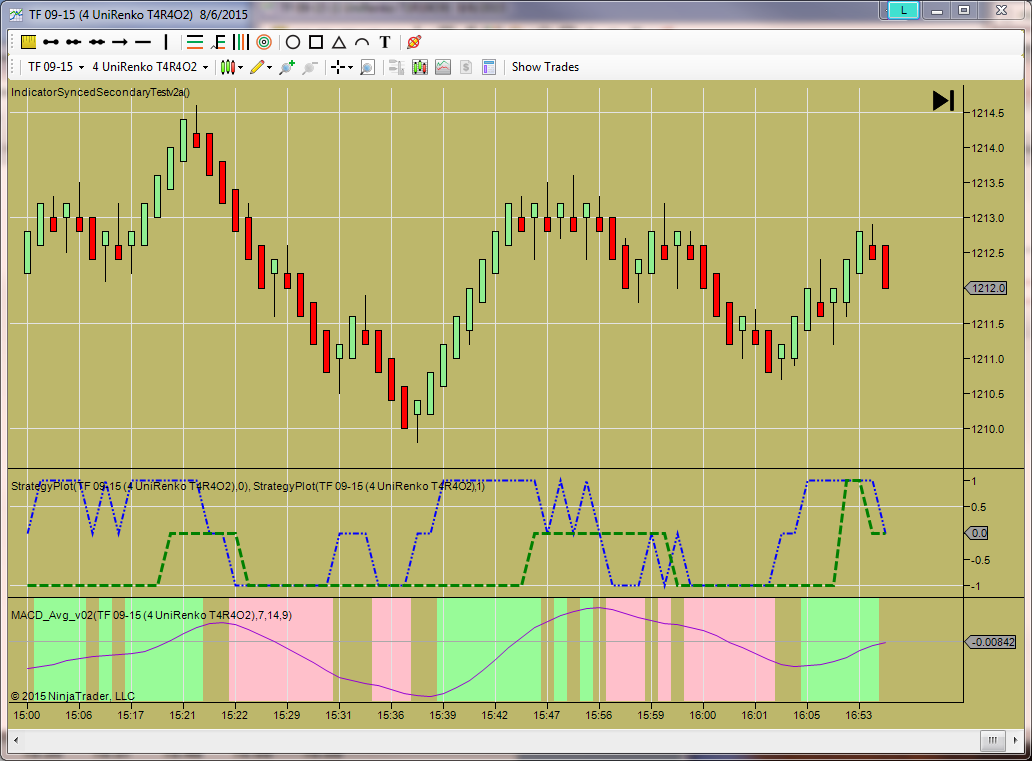Click the scrollbar left arrow
The height and width of the screenshot is (761, 1032).
coord(16,740)
